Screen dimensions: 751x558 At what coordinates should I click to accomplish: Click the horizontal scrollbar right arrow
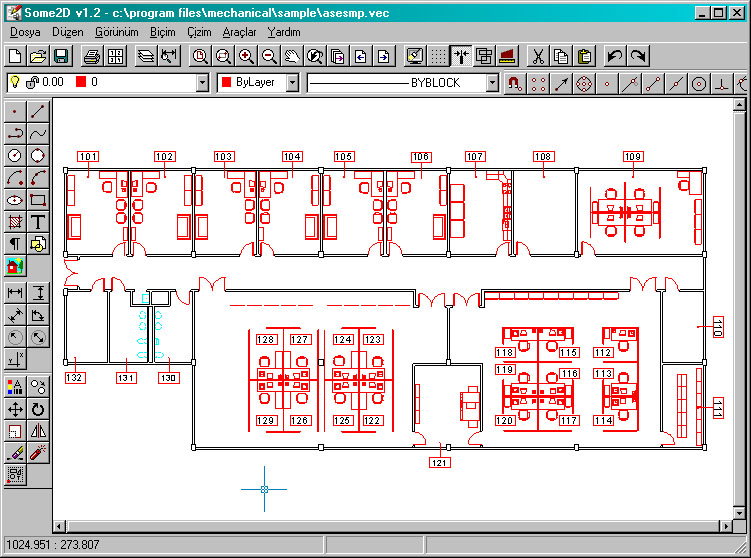tap(726, 526)
